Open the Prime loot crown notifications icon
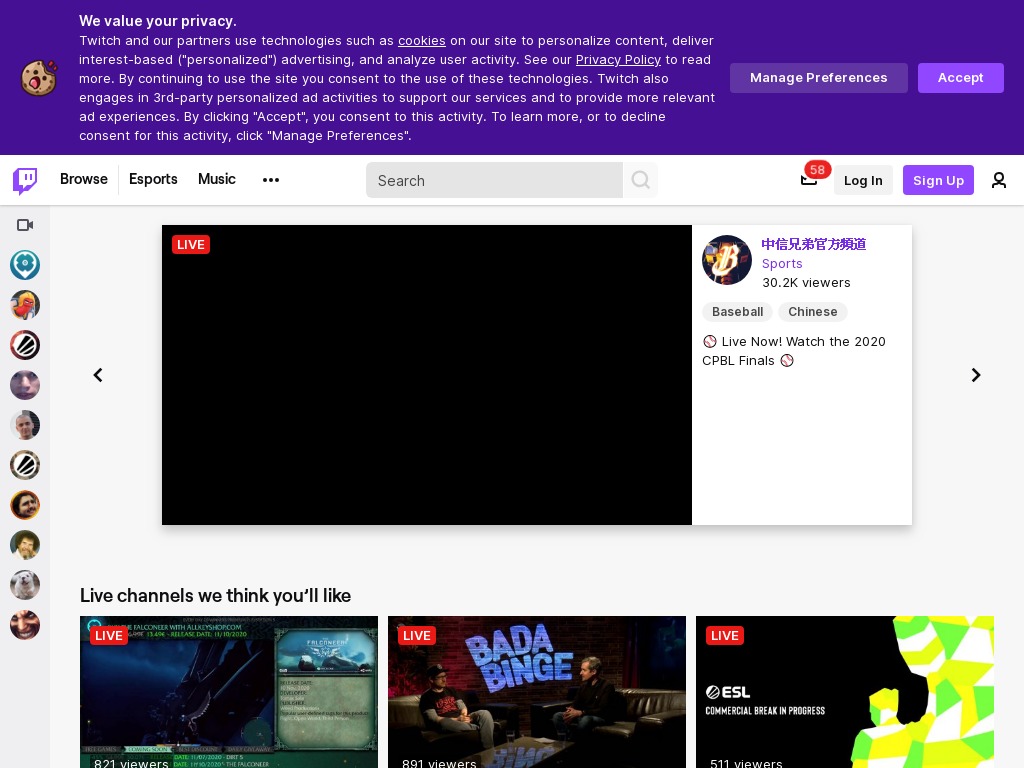 click(808, 180)
